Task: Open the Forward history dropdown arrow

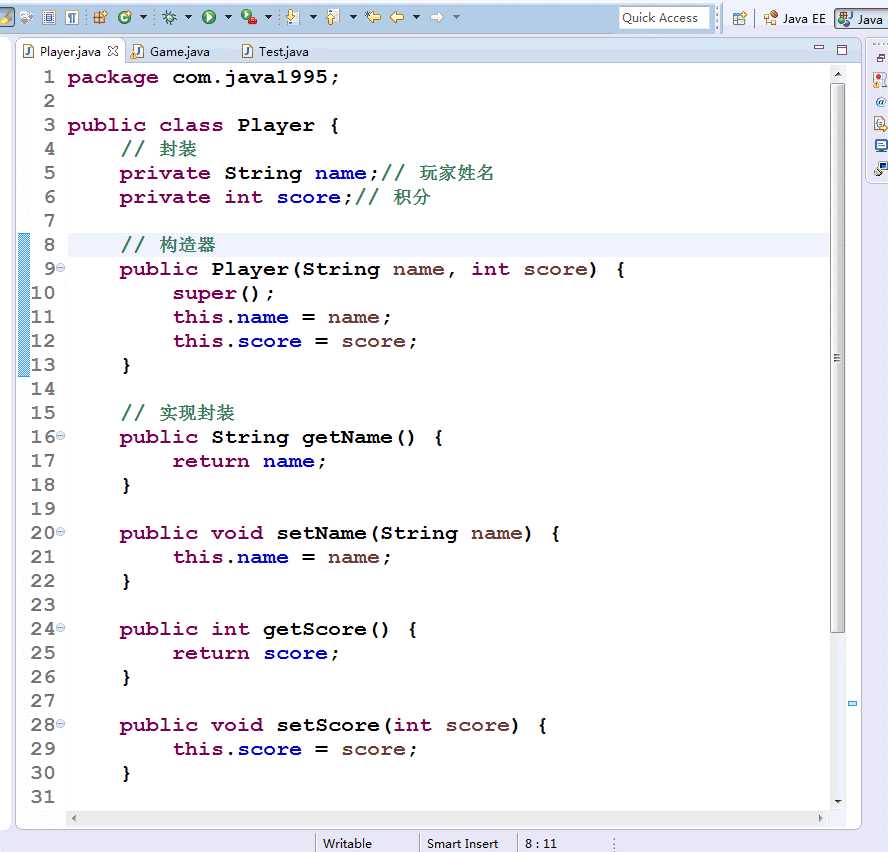Action: point(456,18)
